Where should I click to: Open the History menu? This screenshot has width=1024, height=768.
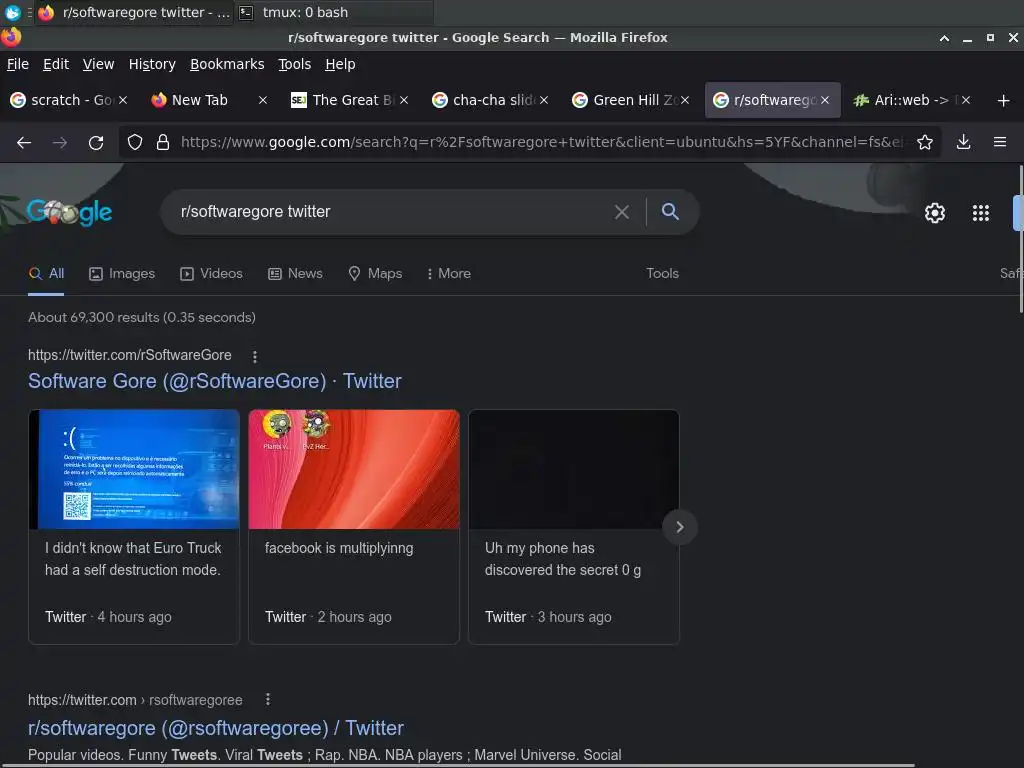coord(152,64)
